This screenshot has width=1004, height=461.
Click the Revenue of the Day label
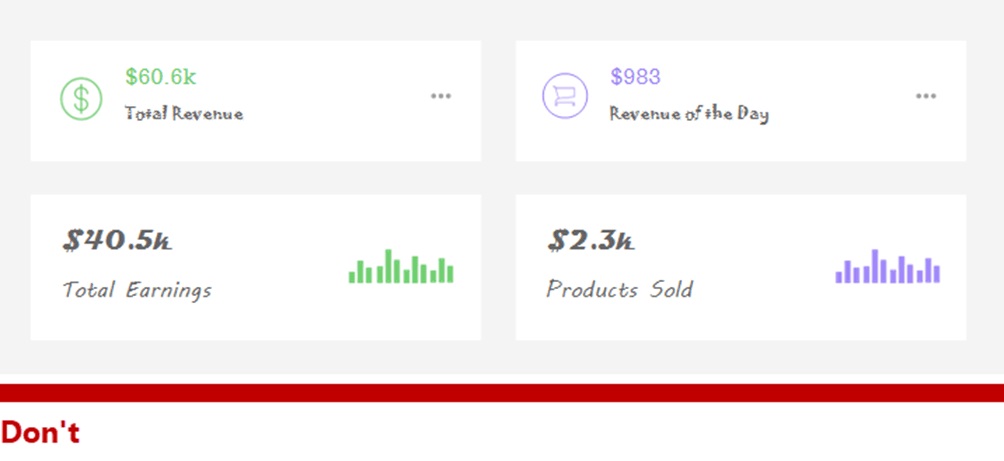[689, 114]
